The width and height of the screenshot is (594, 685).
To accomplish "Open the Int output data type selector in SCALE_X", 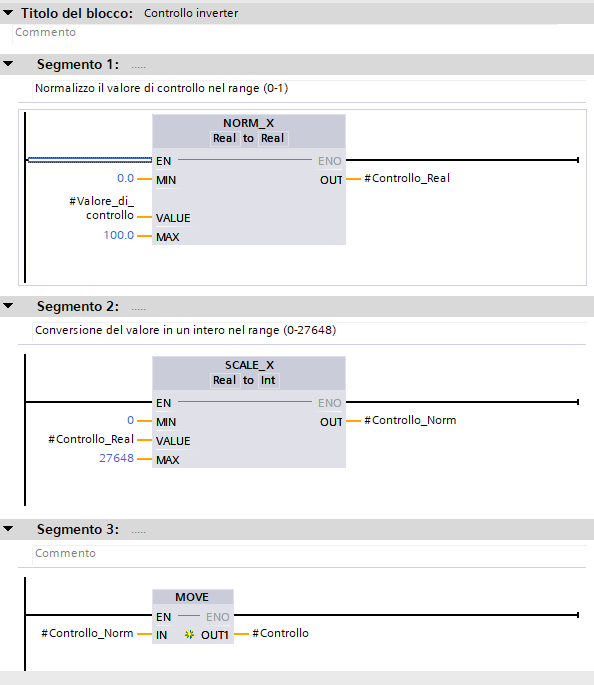I will [x=268, y=381].
